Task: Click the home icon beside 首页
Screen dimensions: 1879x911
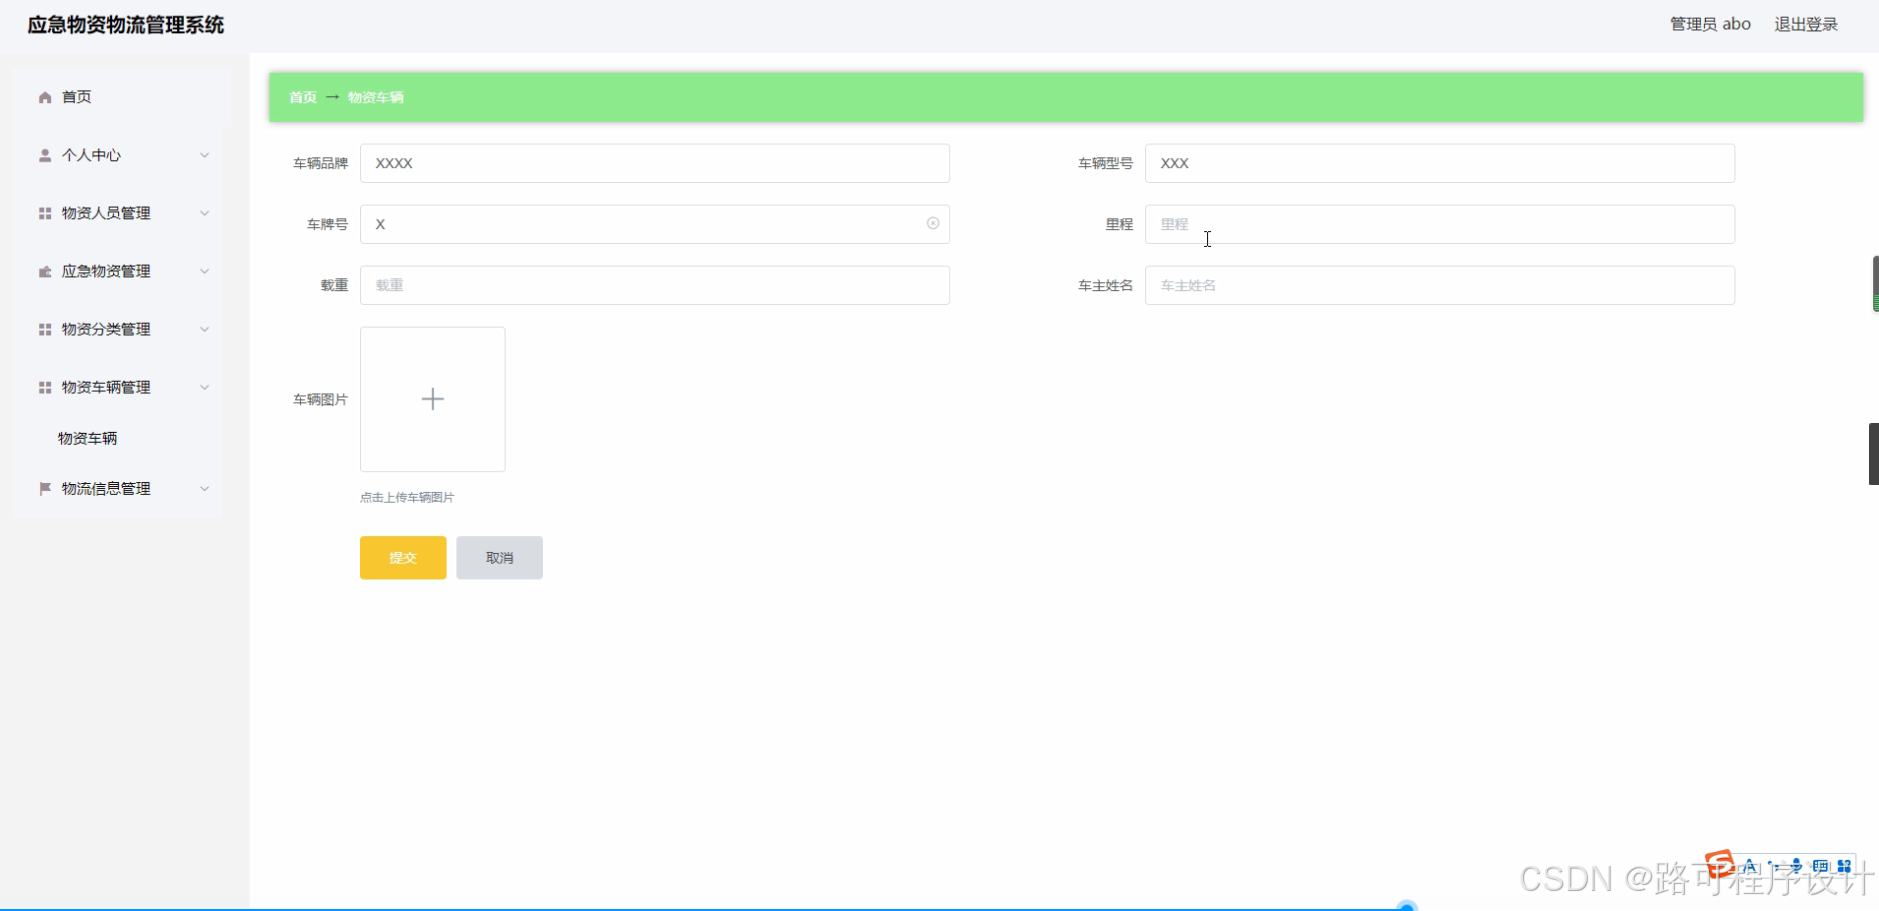Action: (45, 97)
